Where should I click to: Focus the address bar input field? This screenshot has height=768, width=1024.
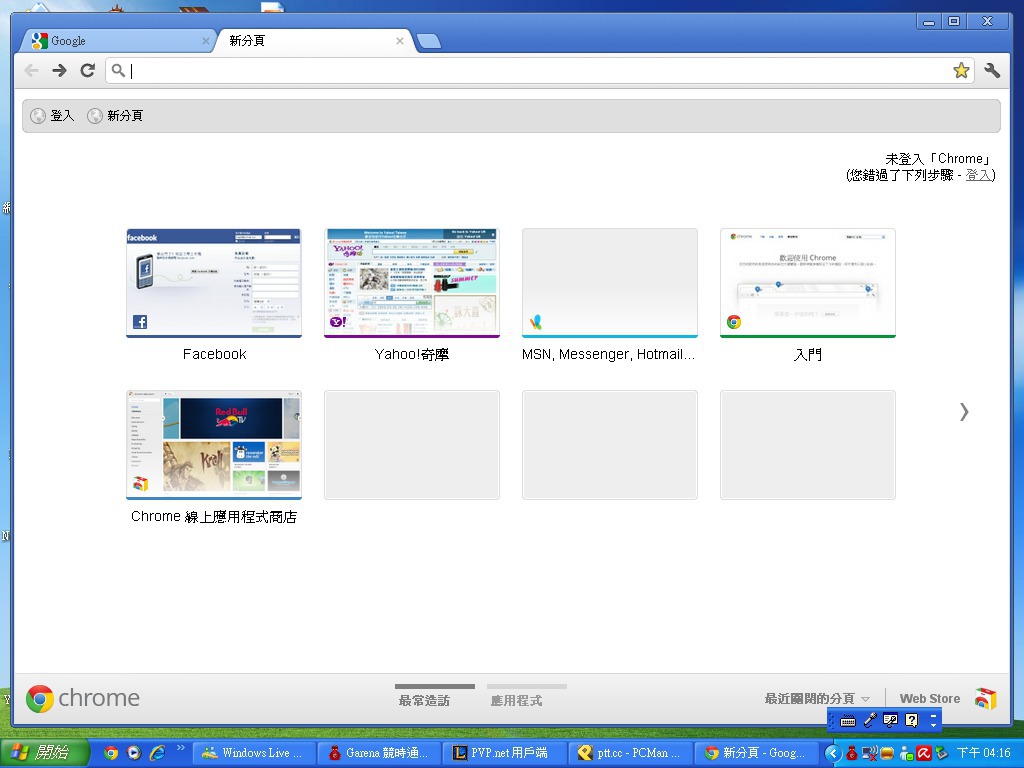[x=539, y=71]
